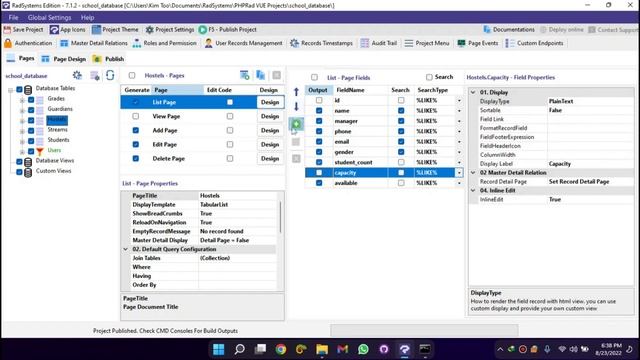Click the copy pages icon in Hostels Pages header
The image size is (640, 360).
[x=260, y=75]
